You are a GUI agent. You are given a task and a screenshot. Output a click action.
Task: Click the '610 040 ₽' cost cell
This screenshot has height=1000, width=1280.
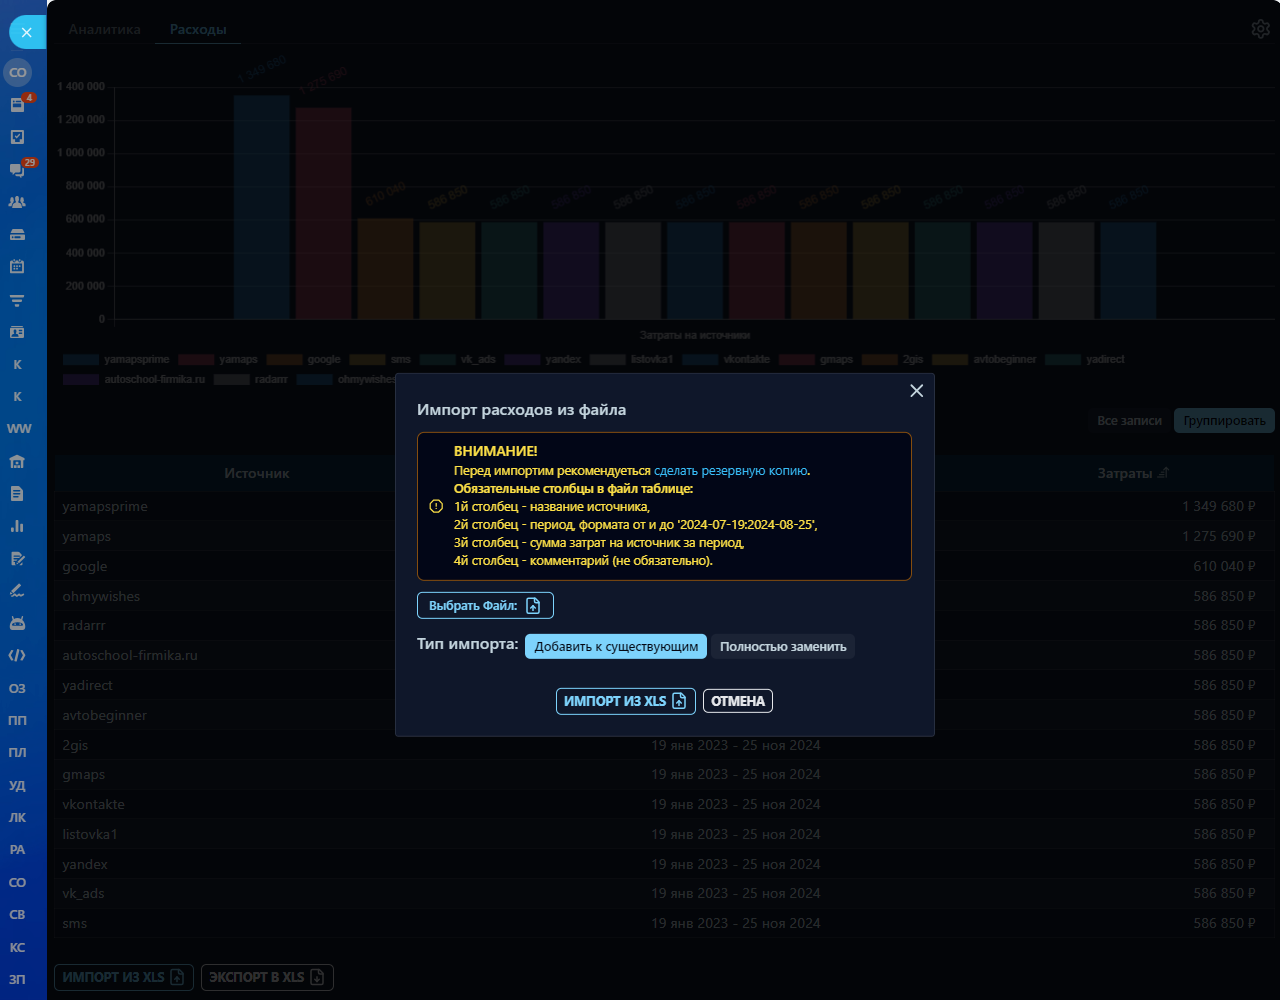(1224, 566)
